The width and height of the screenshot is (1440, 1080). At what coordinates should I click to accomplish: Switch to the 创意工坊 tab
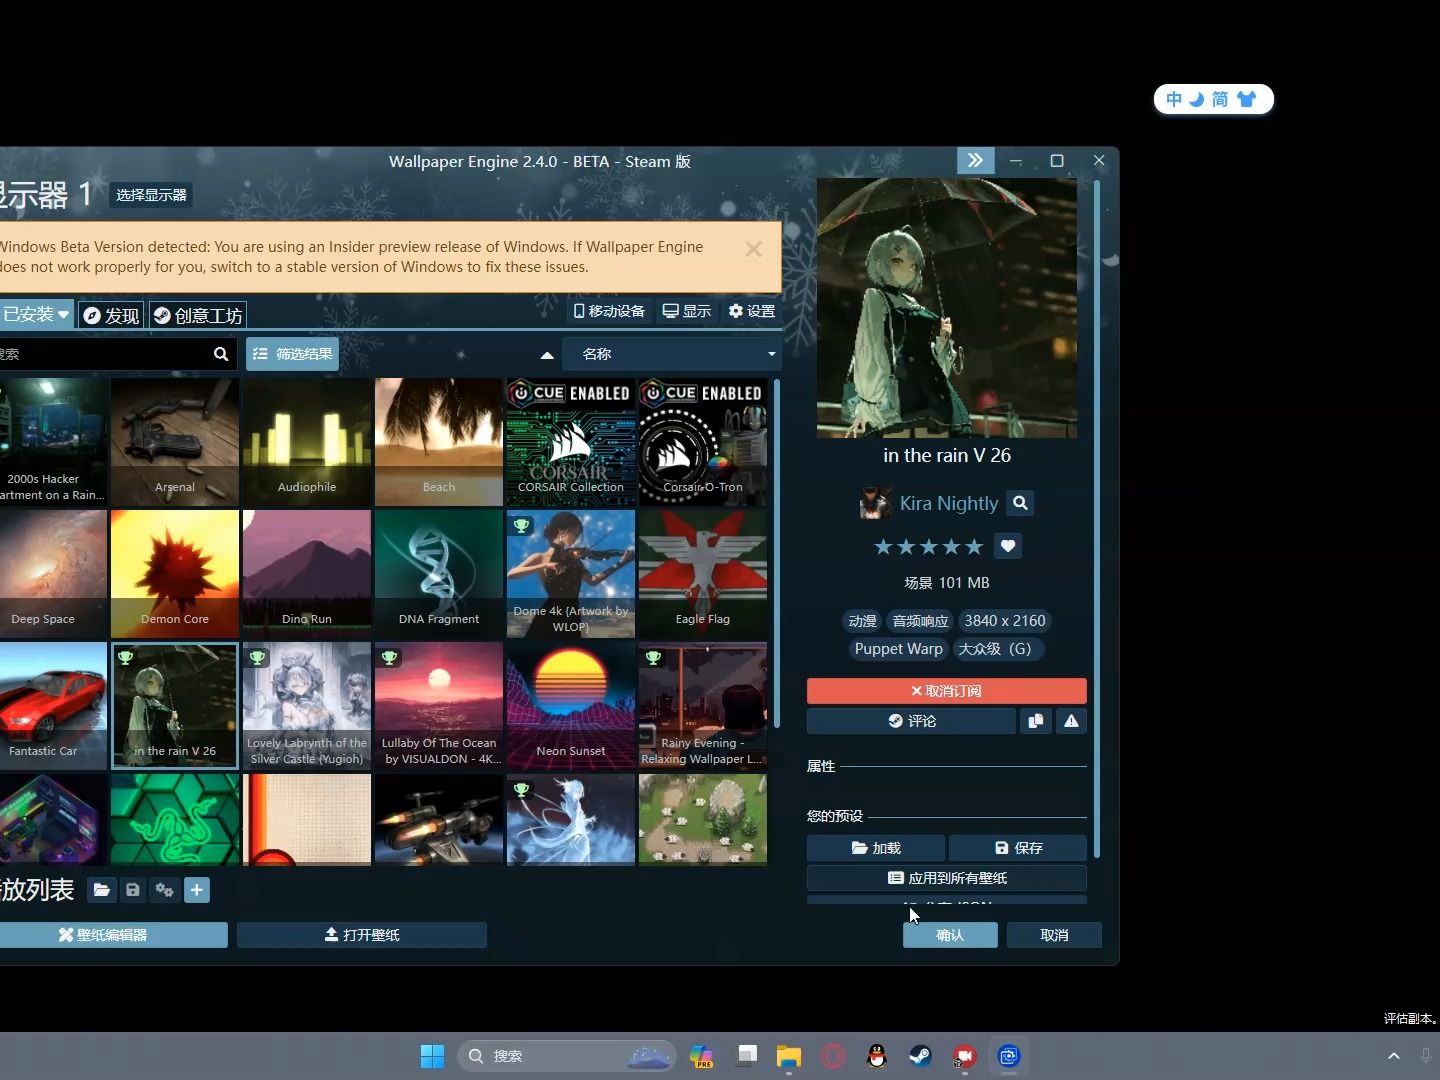(198, 315)
